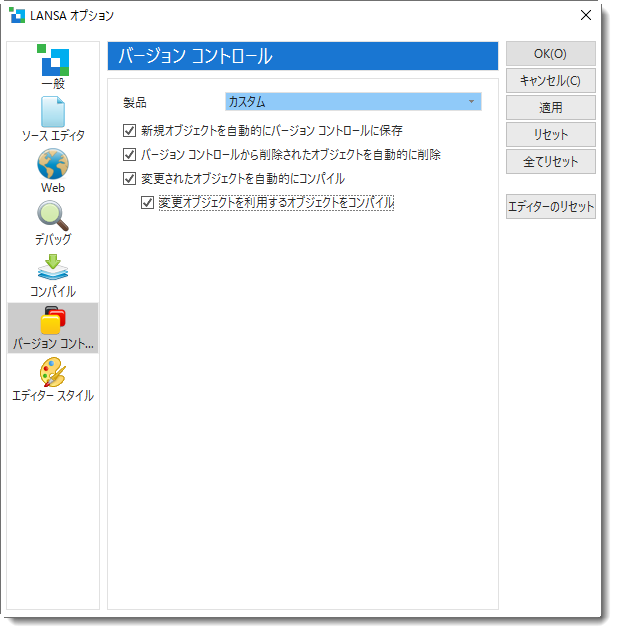Click the LANSA logo in title bar
Screen dimensions: 617x633
coord(17,15)
